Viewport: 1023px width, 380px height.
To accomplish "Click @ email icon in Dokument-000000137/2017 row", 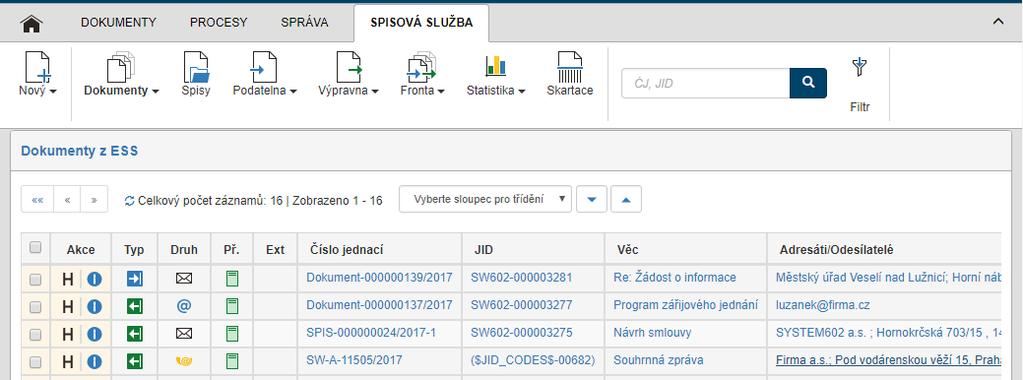I will point(184,306).
